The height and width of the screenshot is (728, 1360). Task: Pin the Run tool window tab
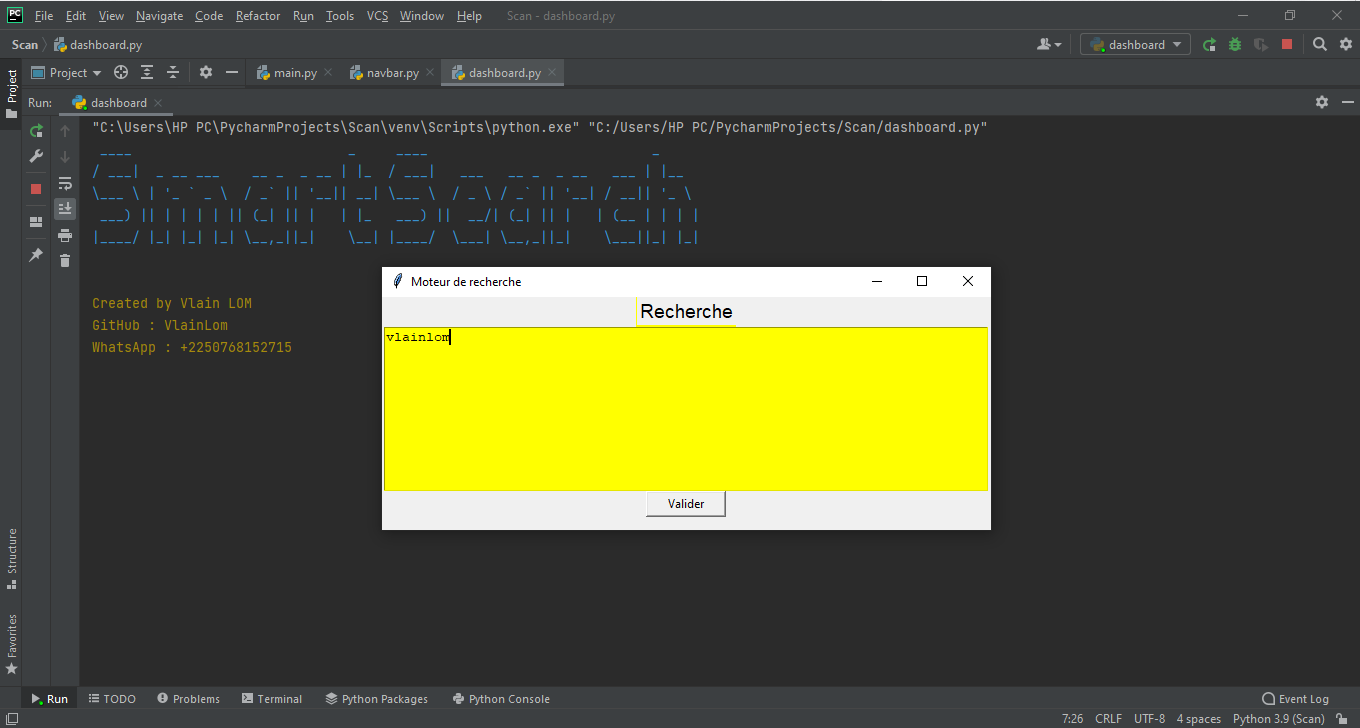coord(35,255)
